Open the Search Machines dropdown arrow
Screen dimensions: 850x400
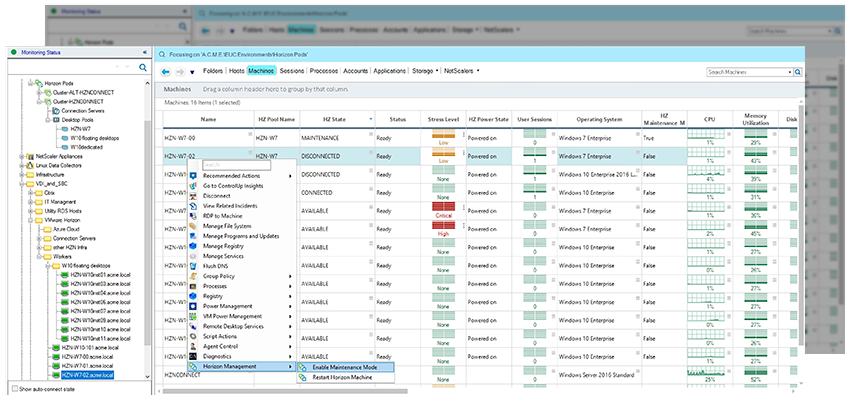(790, 72)
